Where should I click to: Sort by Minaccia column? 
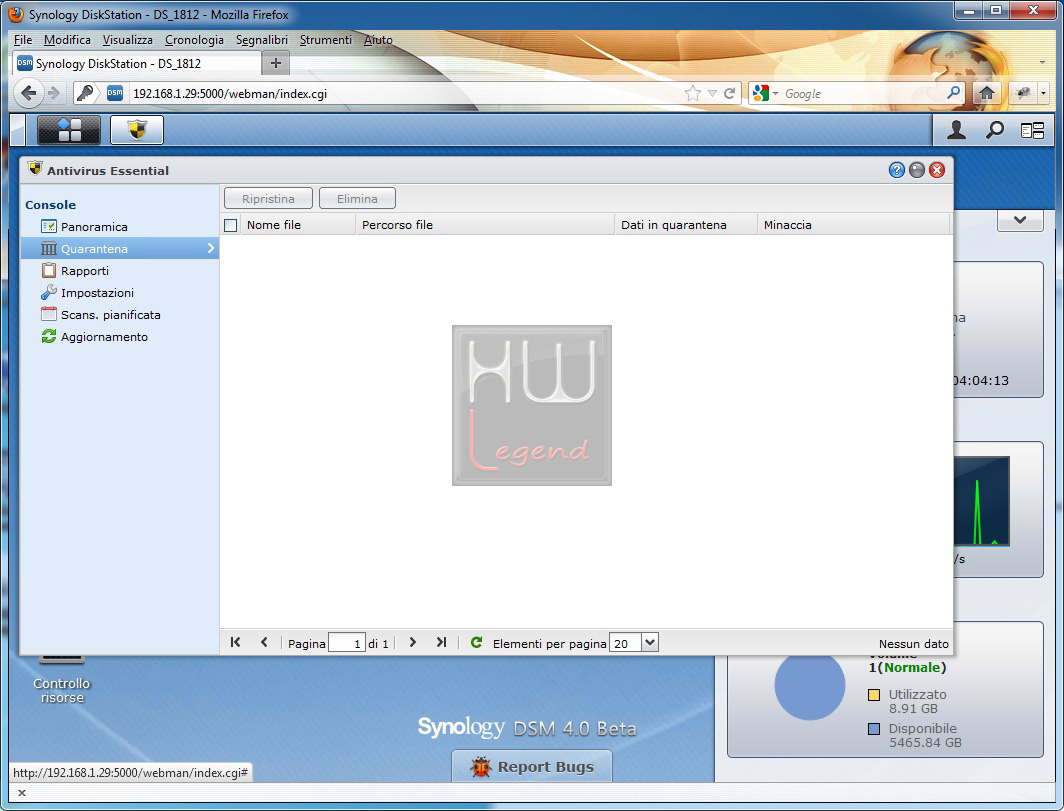click(854, 225)
